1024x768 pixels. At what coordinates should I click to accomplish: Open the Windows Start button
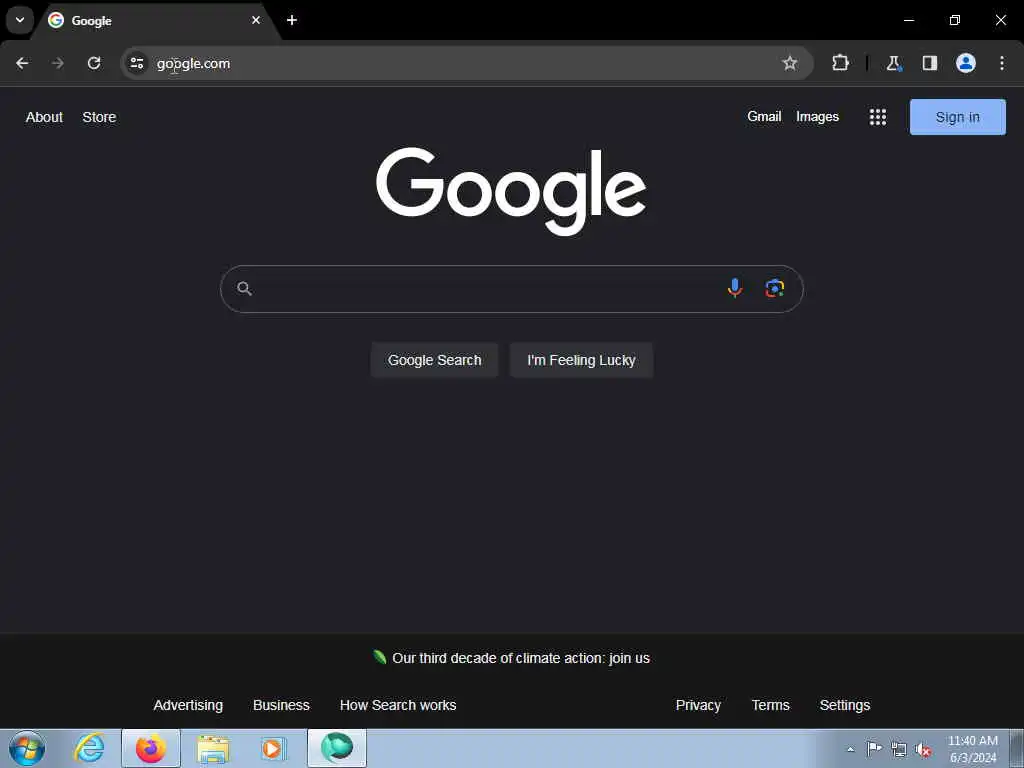pyautogui.click(x=27, y=748)
